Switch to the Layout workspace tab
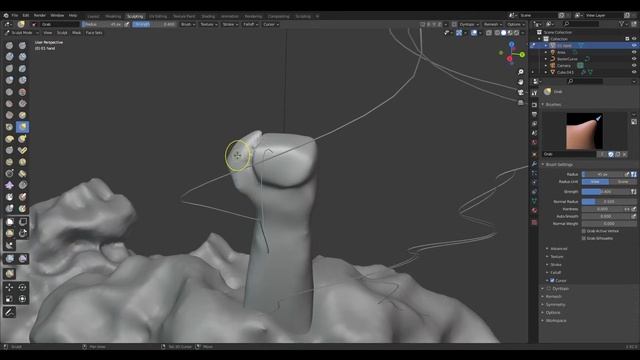 [93, 16]
